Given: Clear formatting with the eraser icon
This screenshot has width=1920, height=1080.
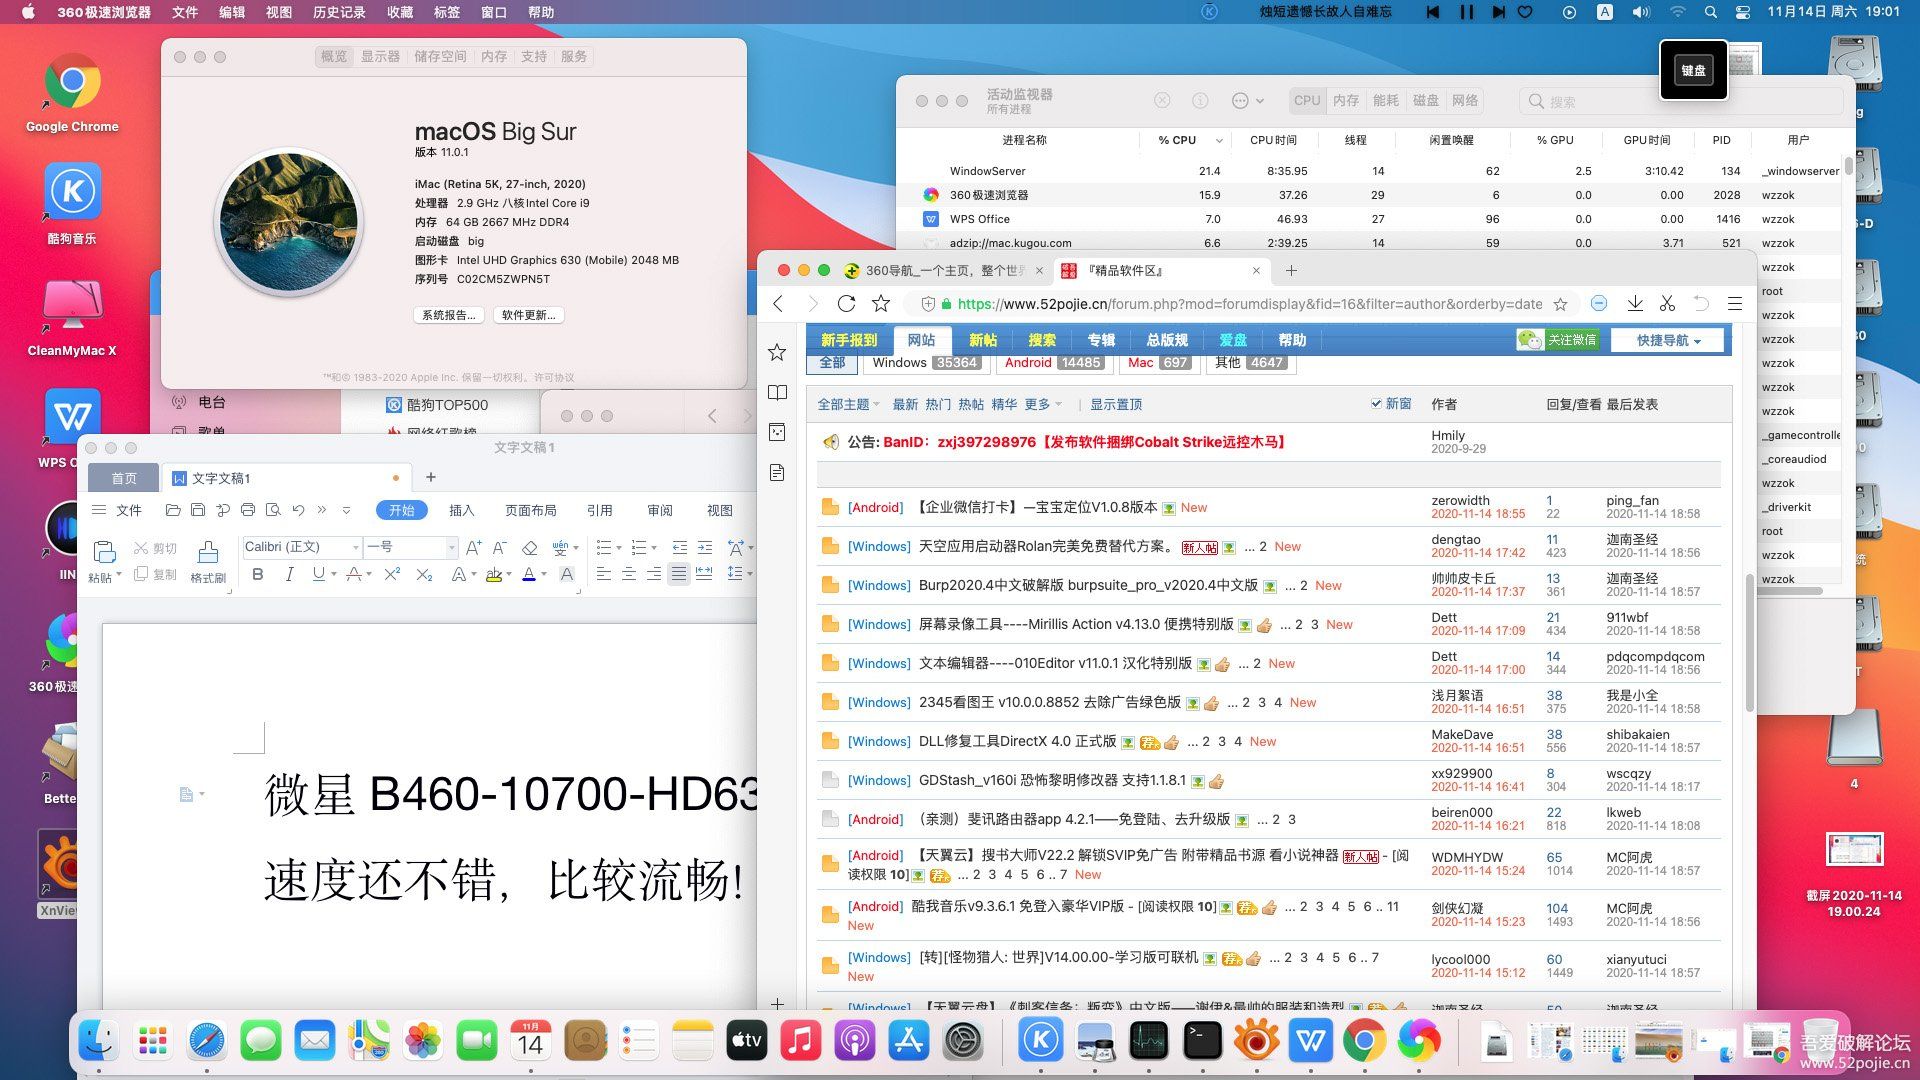Looking at the screenshot, I should 530,547.
